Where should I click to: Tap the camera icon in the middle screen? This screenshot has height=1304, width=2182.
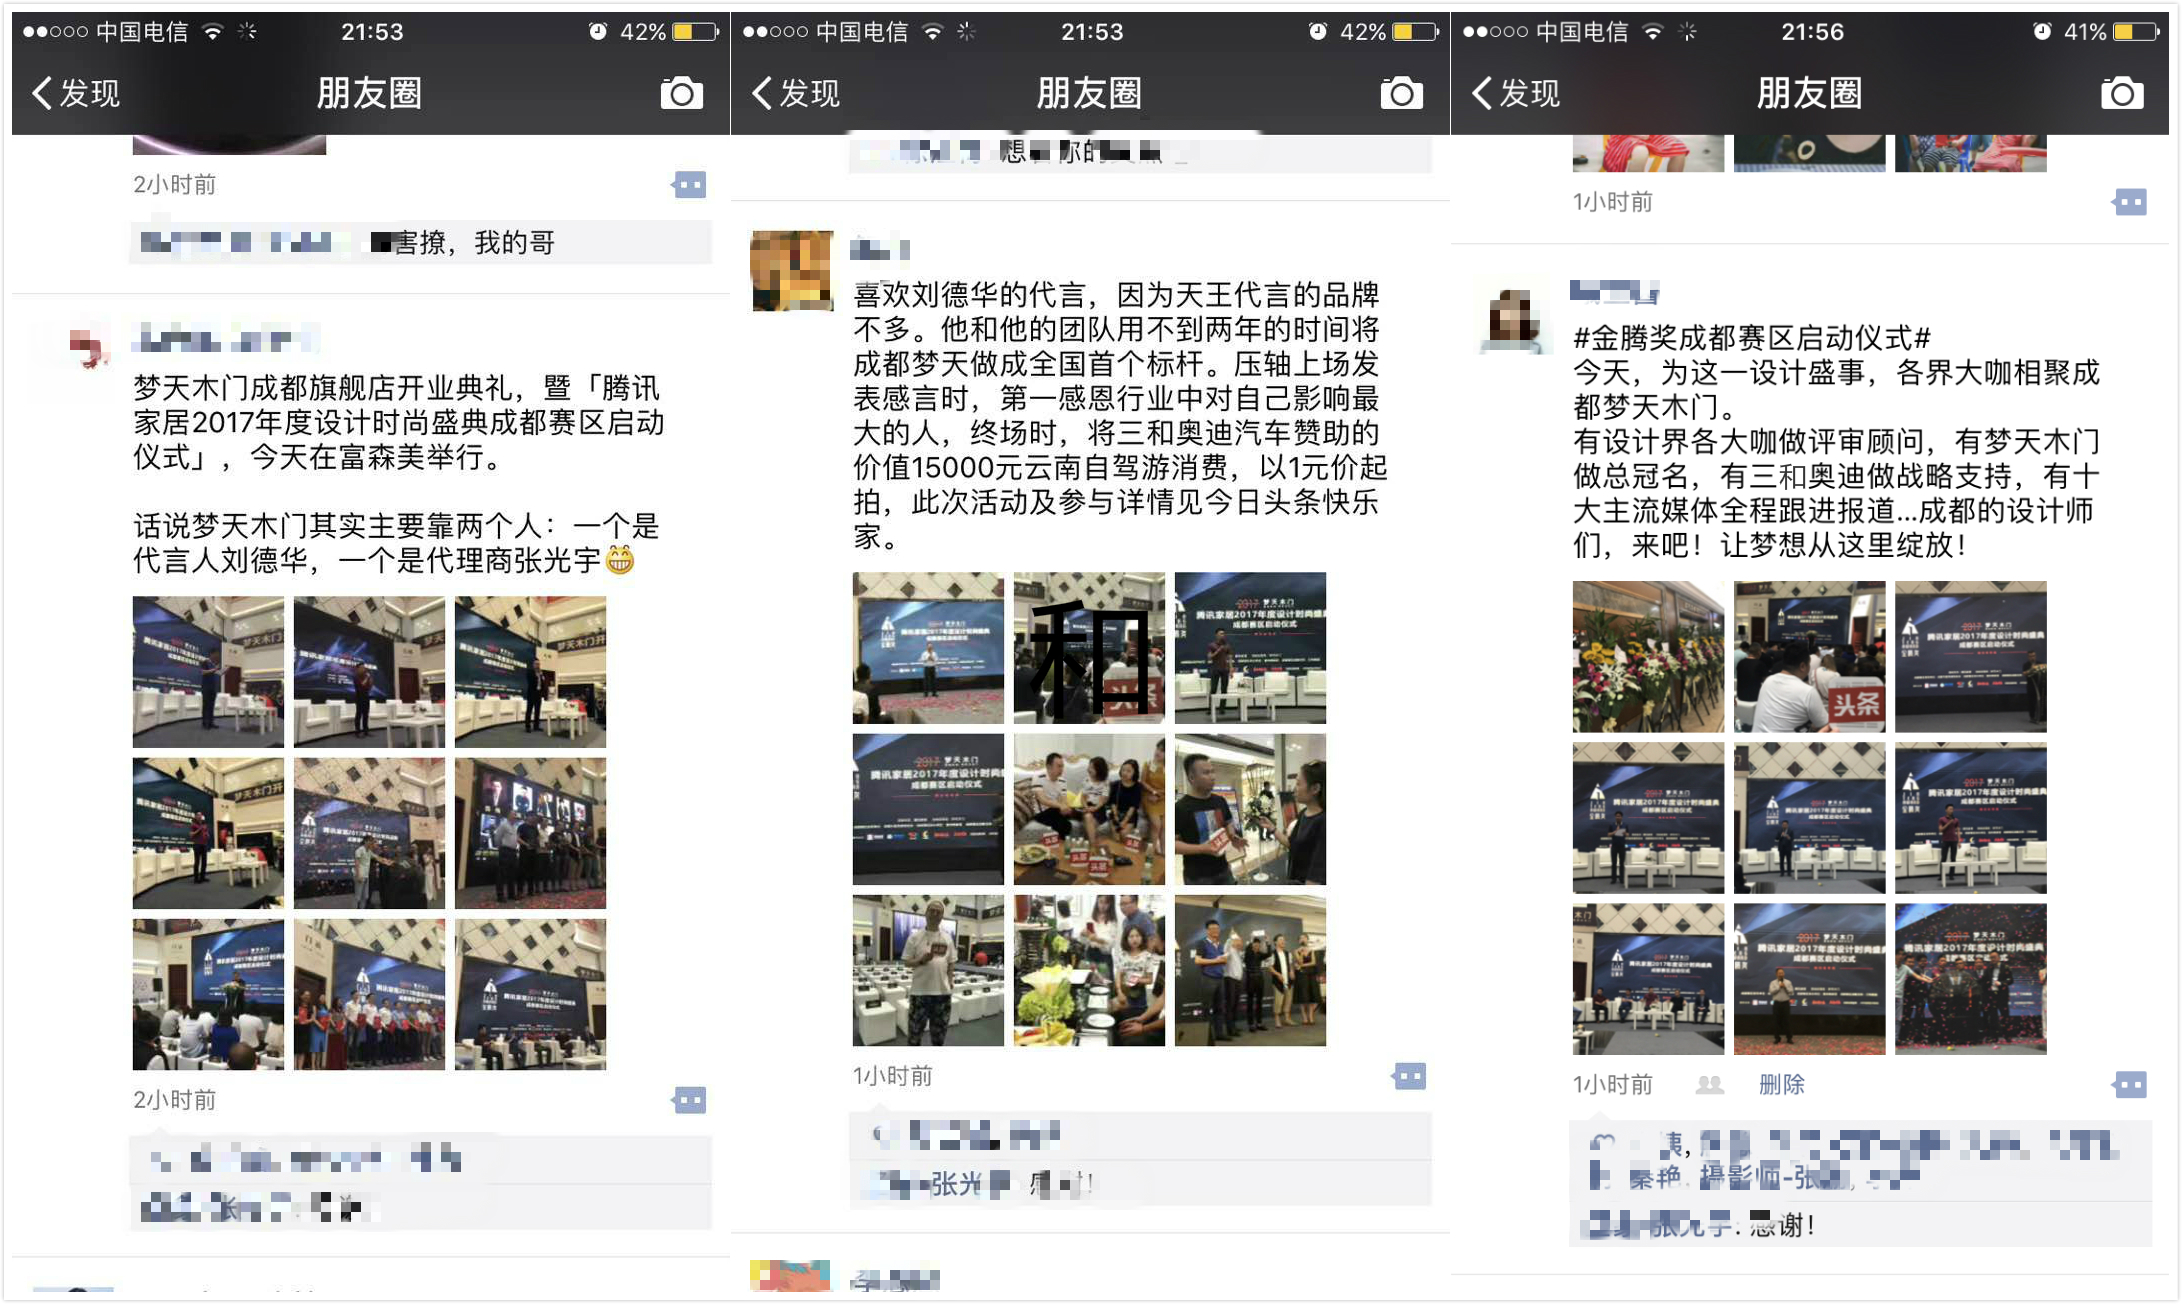(1401, 93)
